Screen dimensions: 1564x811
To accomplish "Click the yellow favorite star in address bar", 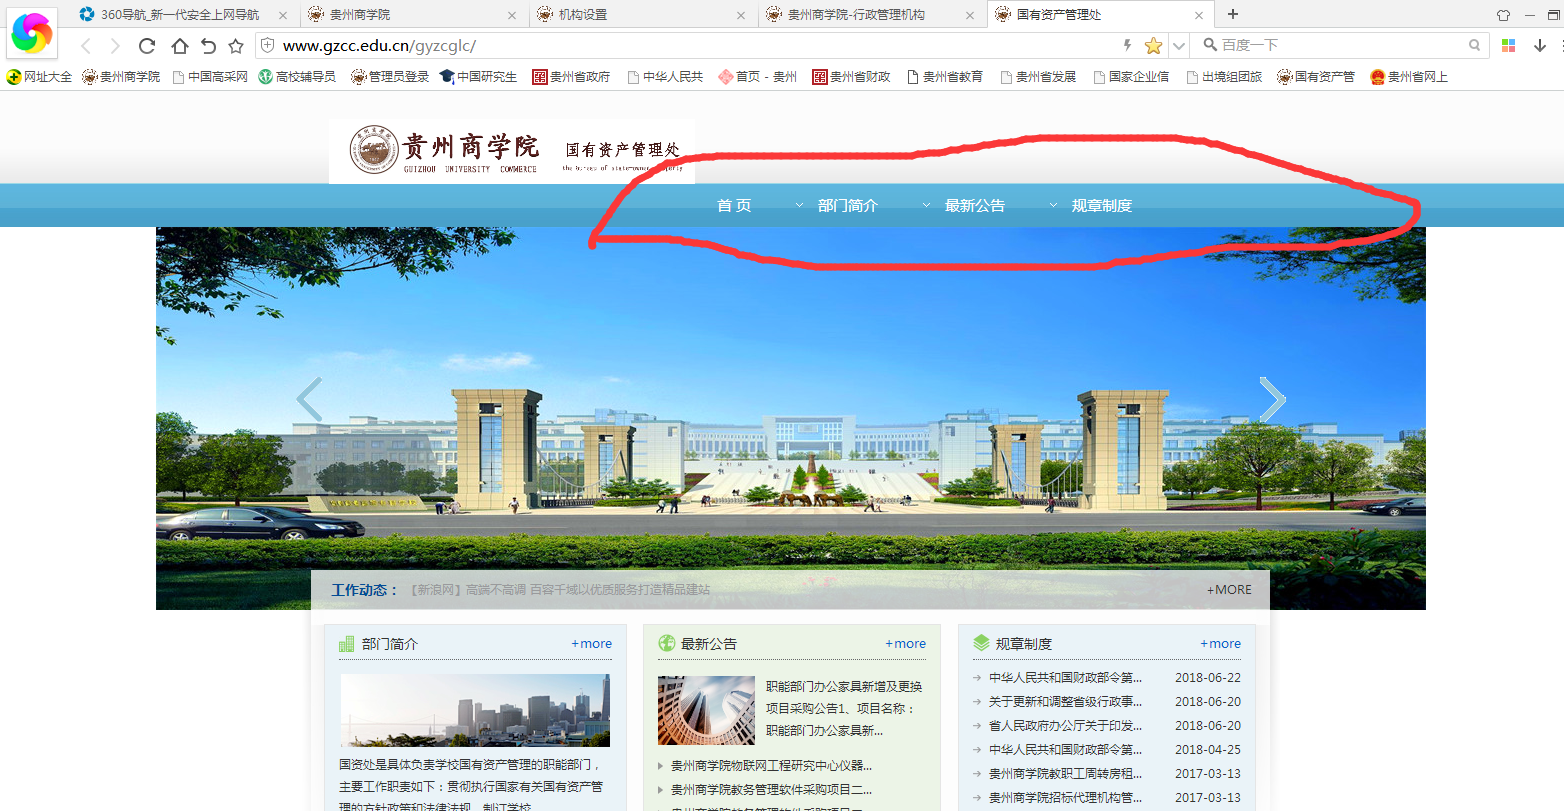I will [1153, 46].
